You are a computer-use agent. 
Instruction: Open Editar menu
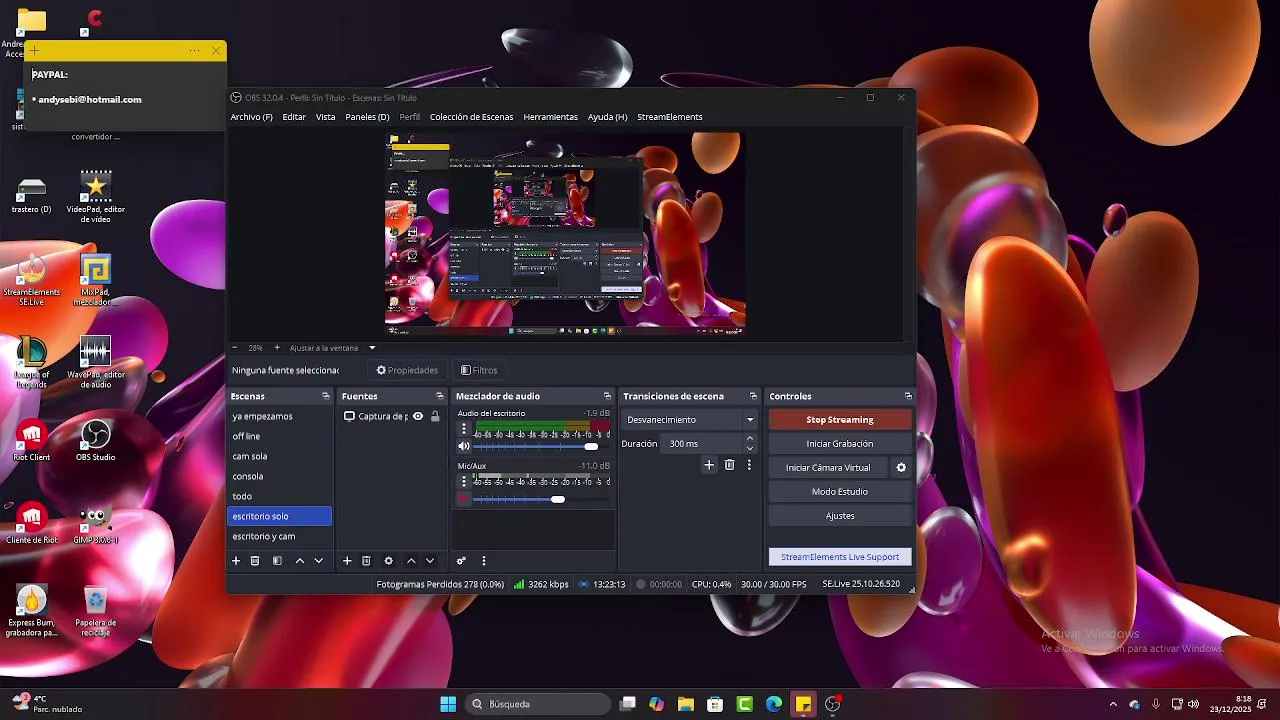click(x=294, y=117)
